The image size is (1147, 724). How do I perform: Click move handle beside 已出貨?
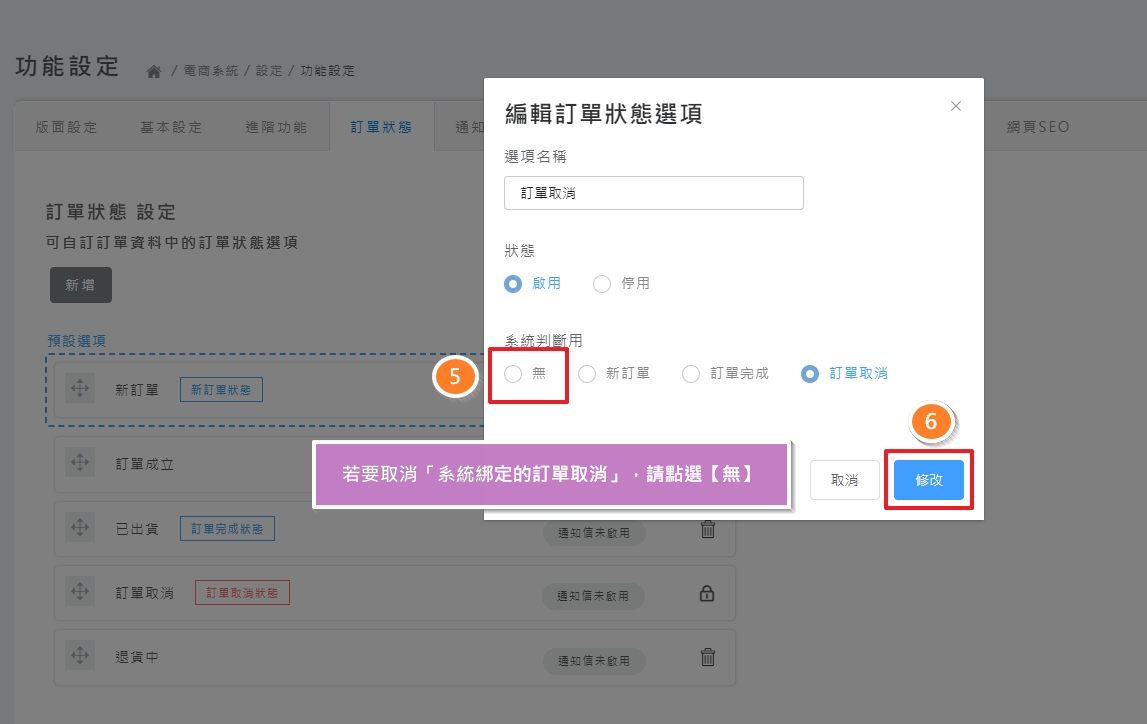tap(80, 529)
